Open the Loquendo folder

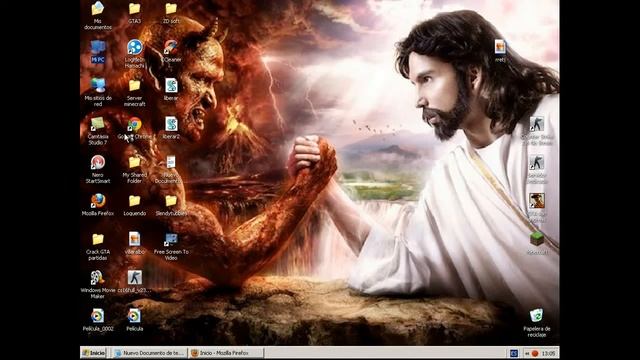134,205
